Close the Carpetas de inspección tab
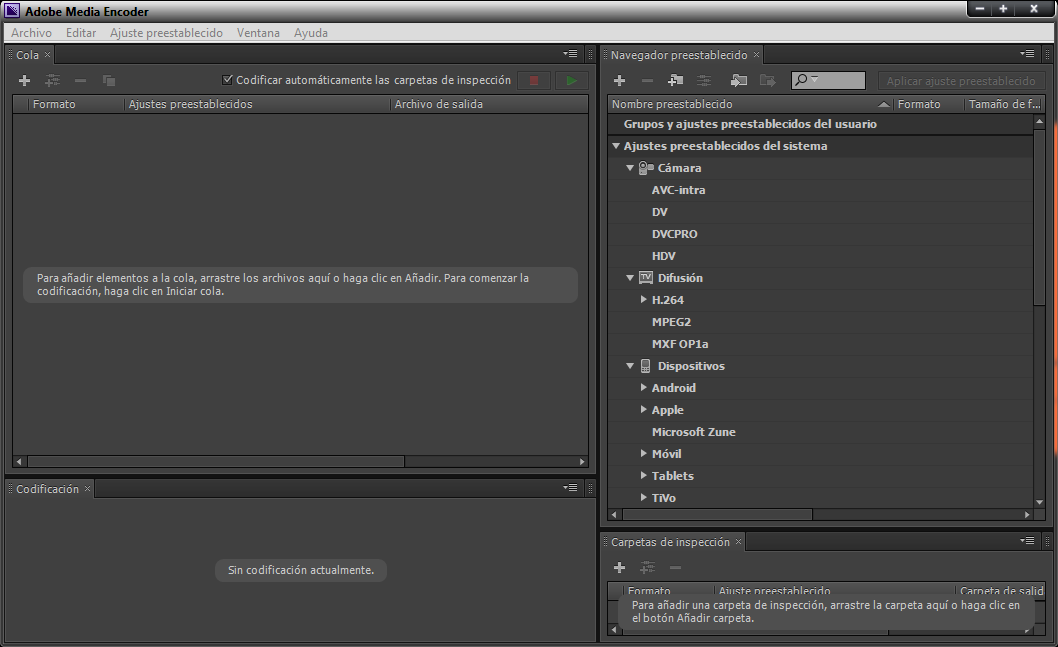The image size is (1058, 647). pos(738,542)
